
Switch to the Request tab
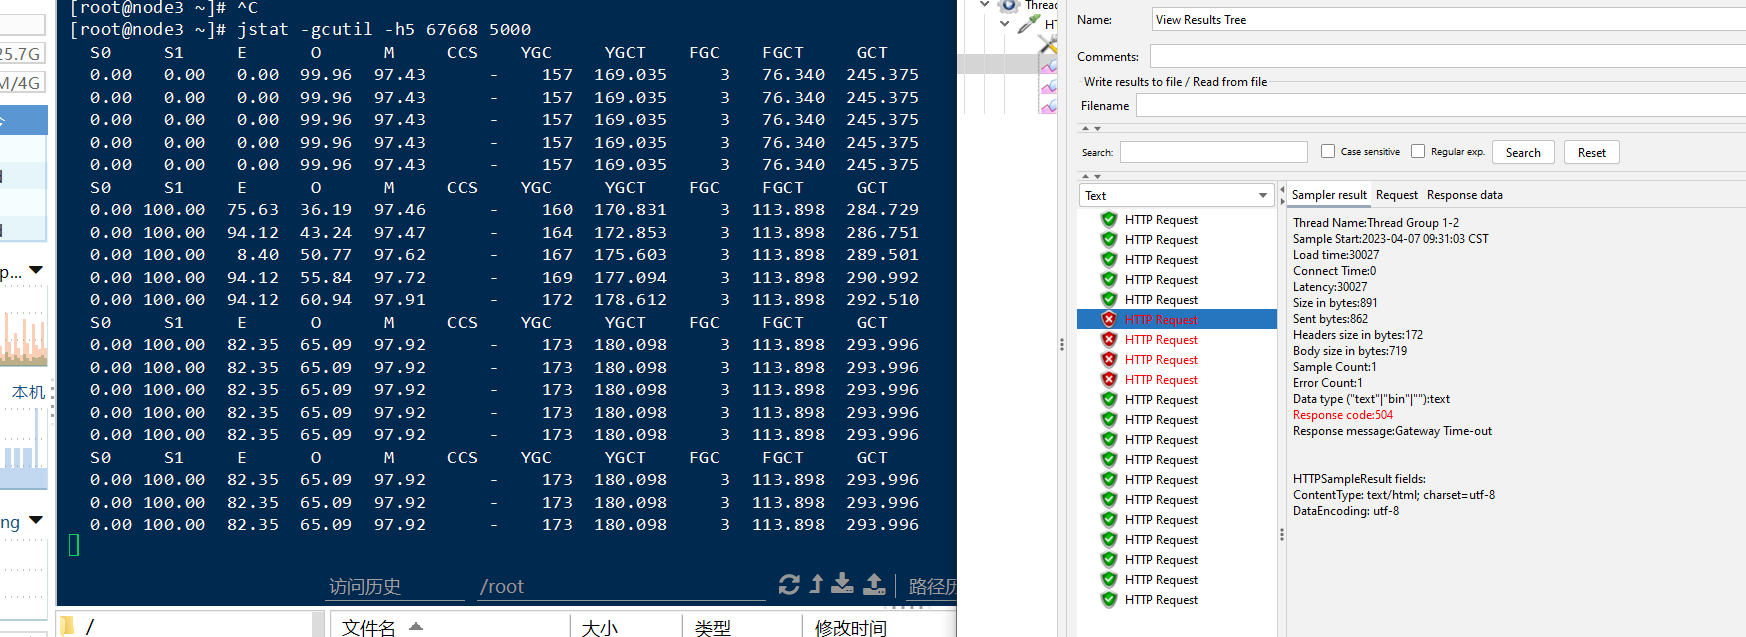coord(1396,195)
